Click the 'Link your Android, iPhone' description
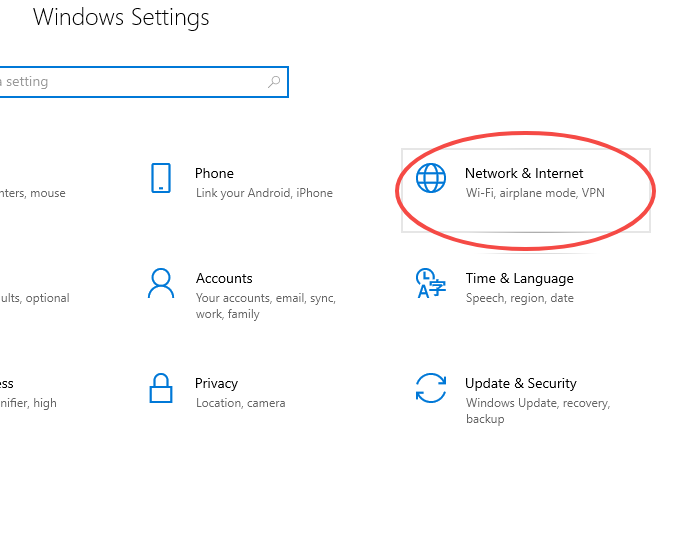 264,193
